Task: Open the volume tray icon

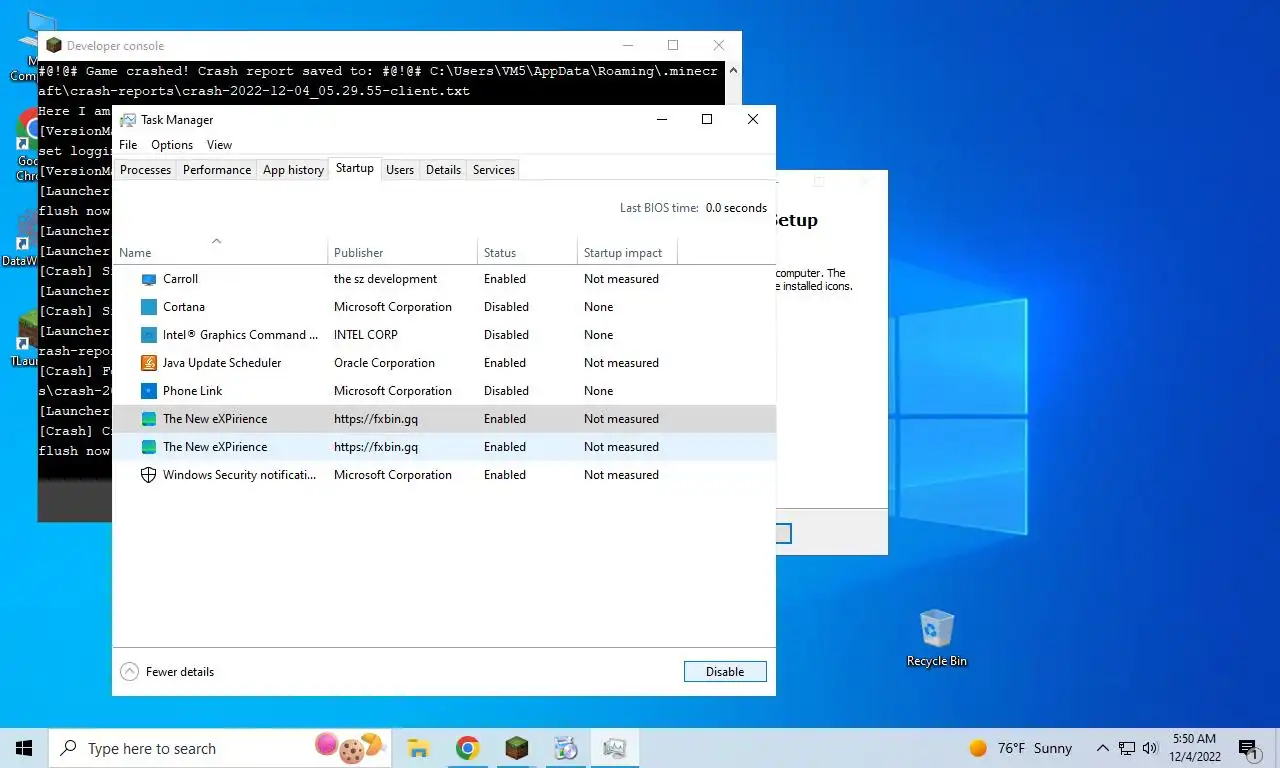Action: click(1150, 748)
